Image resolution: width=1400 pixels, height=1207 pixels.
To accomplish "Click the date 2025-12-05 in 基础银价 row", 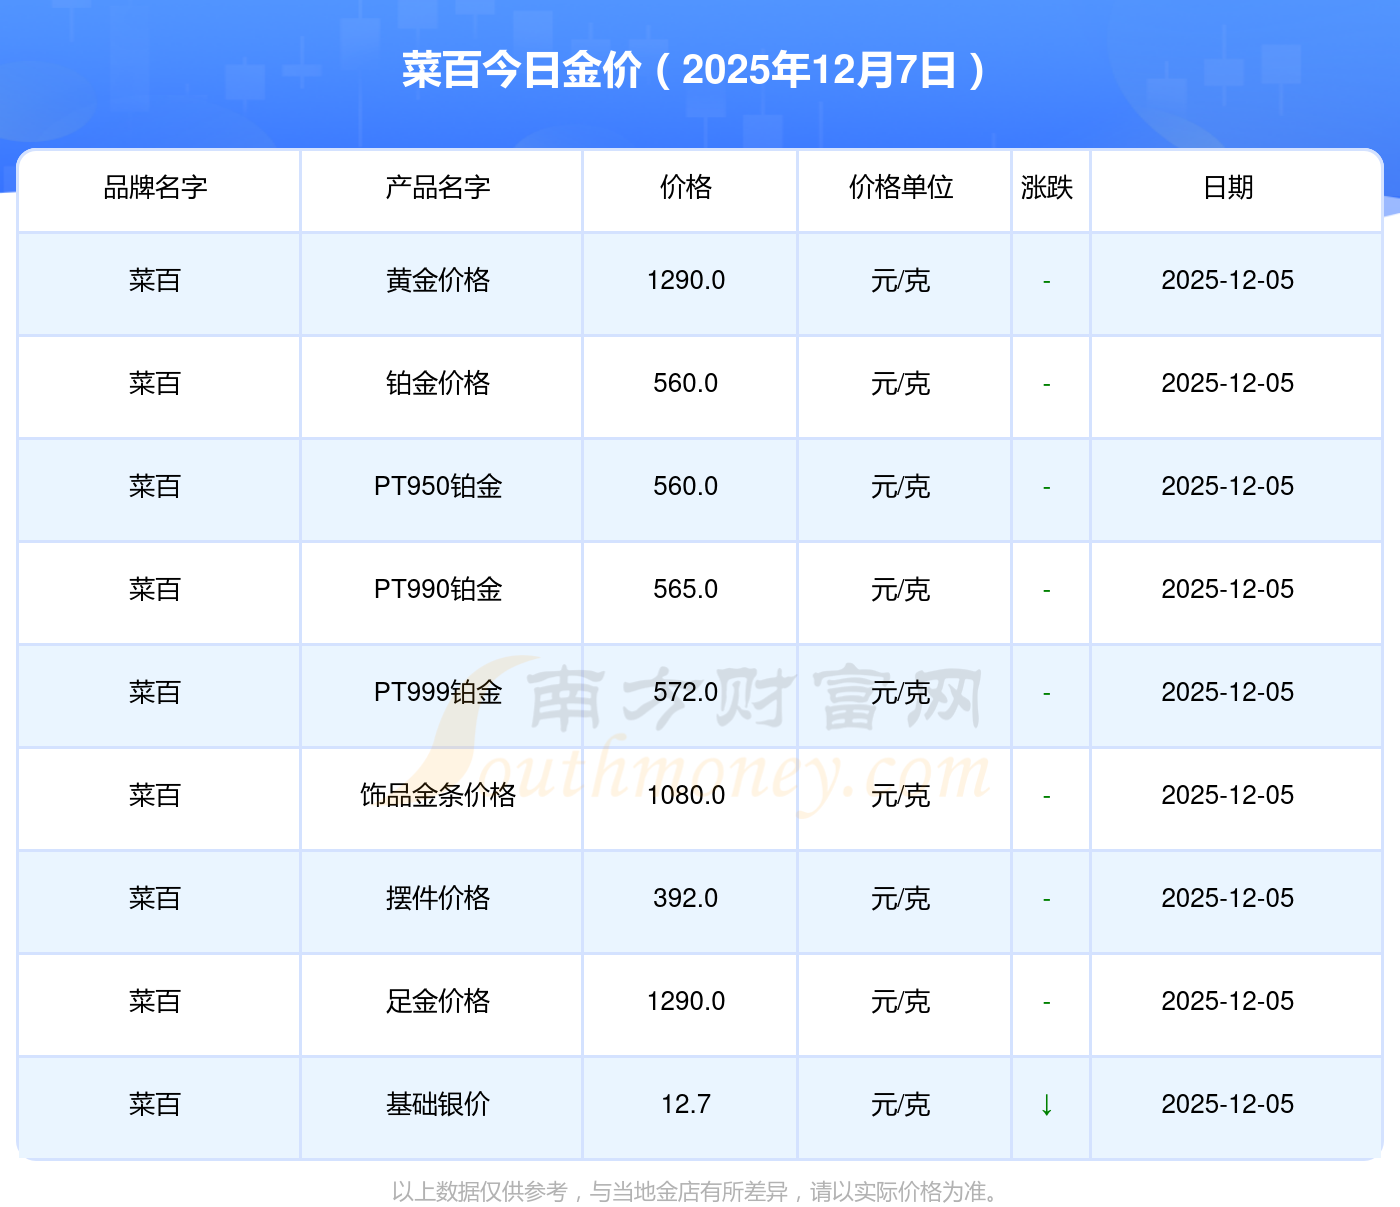I will coord(1228,1104).
